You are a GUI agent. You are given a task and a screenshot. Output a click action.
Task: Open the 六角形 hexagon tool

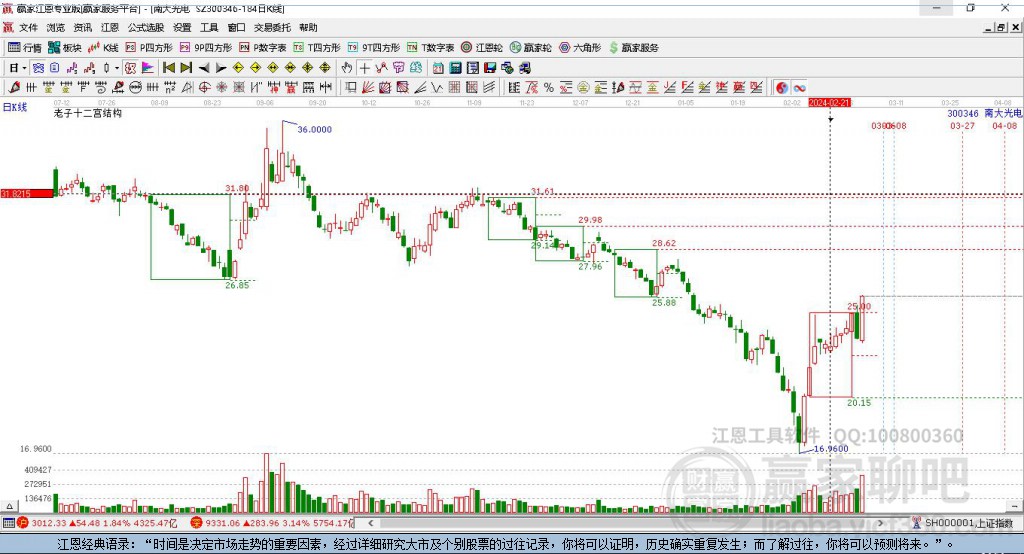coord(580,48)
